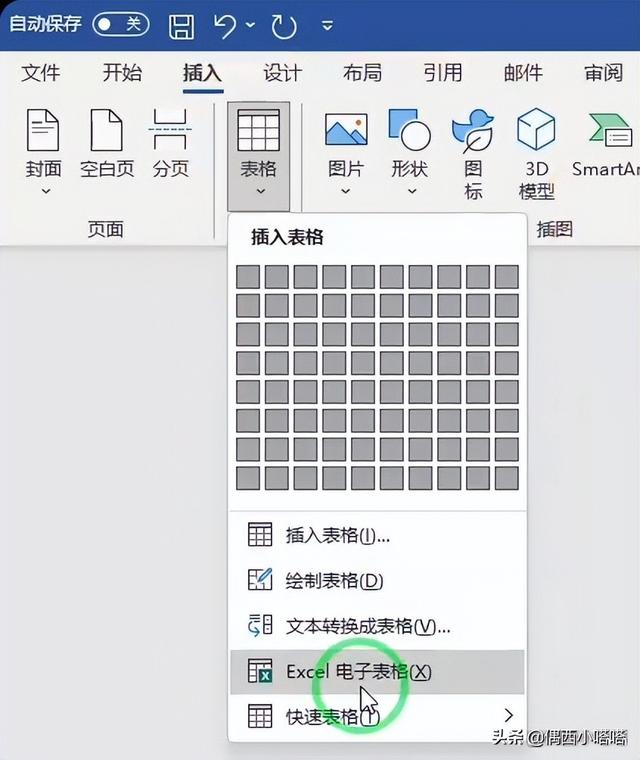This screenshot has height=760, width=640.
Task: Click the 图标 (Icons) duck icon
Action: click(x=473, y=130)
